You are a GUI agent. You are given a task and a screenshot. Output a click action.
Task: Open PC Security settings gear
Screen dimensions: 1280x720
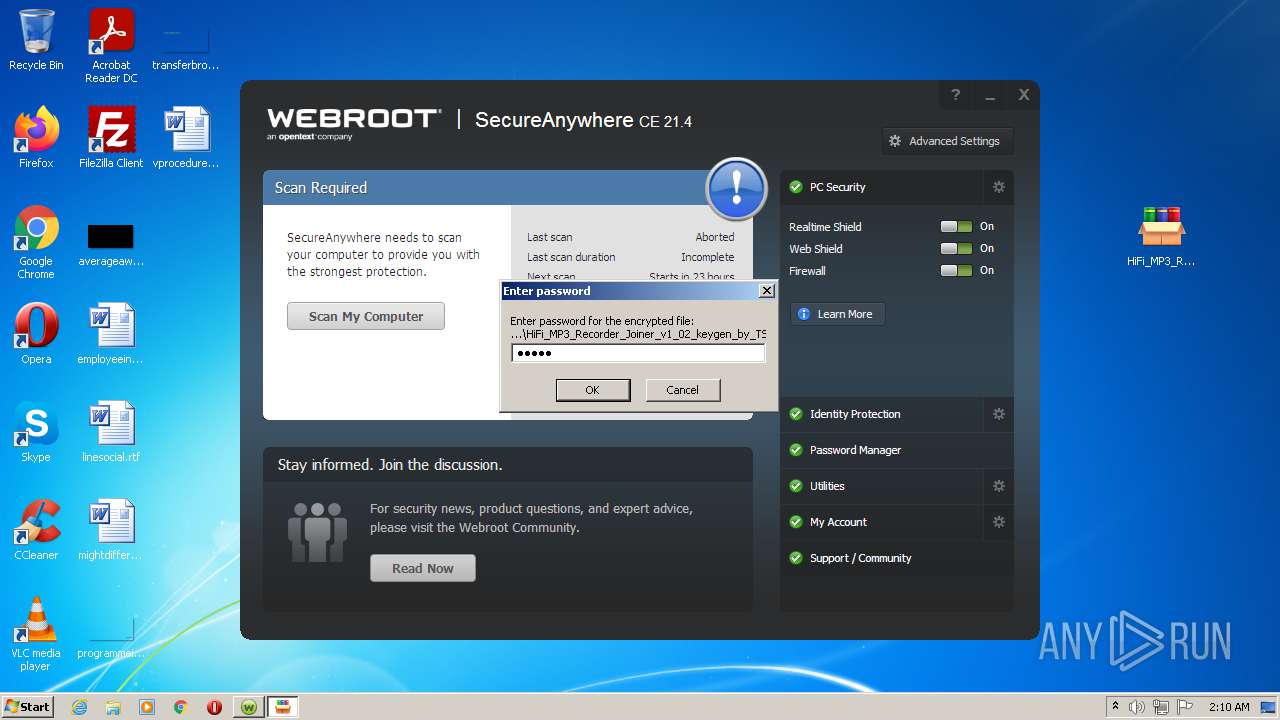point(998,187)
